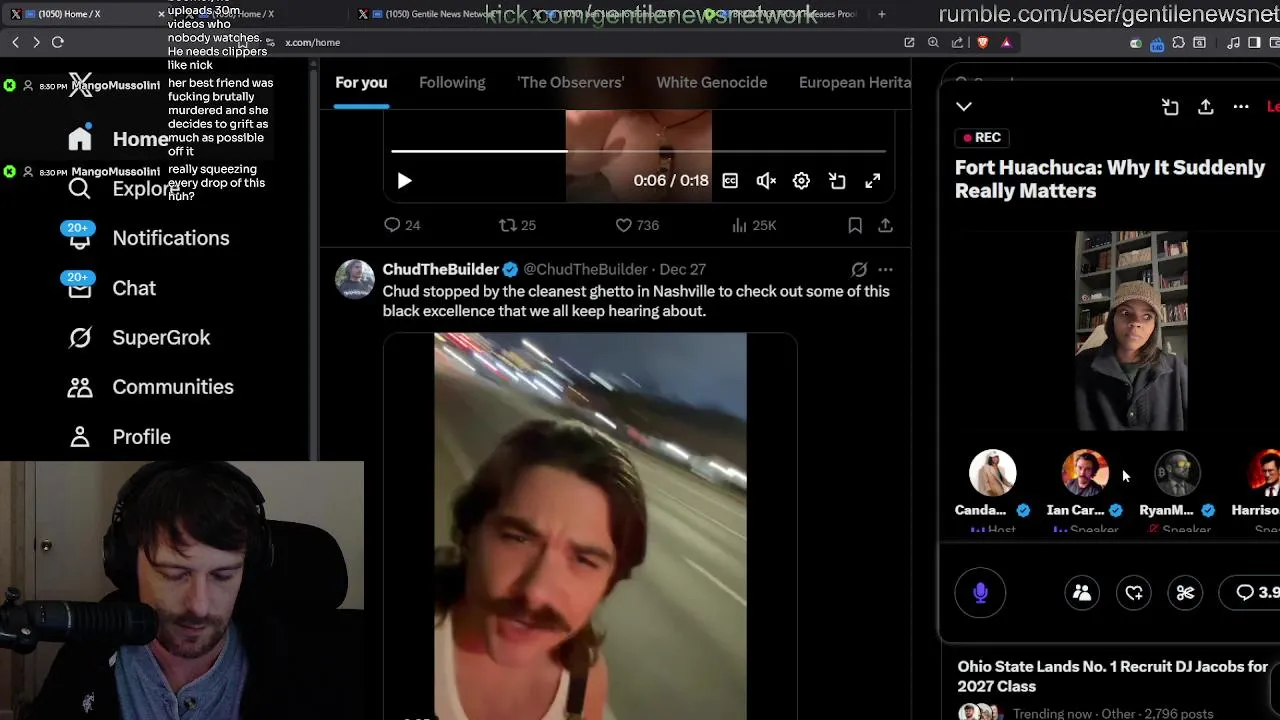Switch to the For you tab

coord(361,83)
